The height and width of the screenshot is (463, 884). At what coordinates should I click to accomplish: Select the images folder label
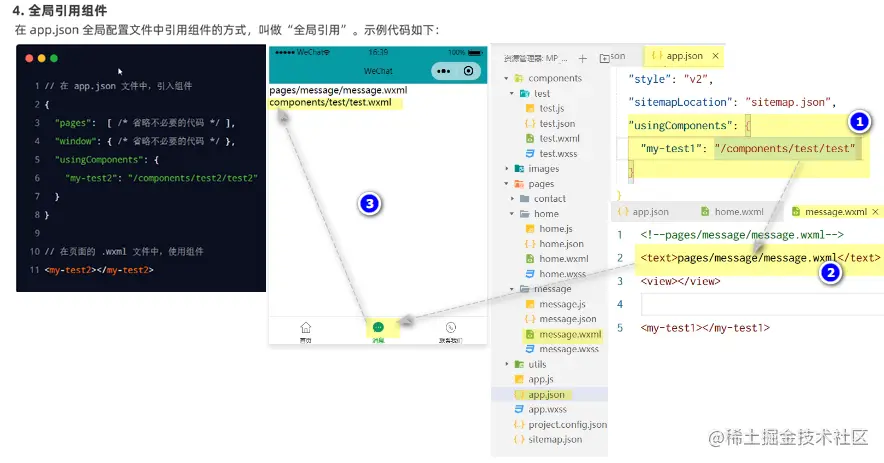click(543, 169)
